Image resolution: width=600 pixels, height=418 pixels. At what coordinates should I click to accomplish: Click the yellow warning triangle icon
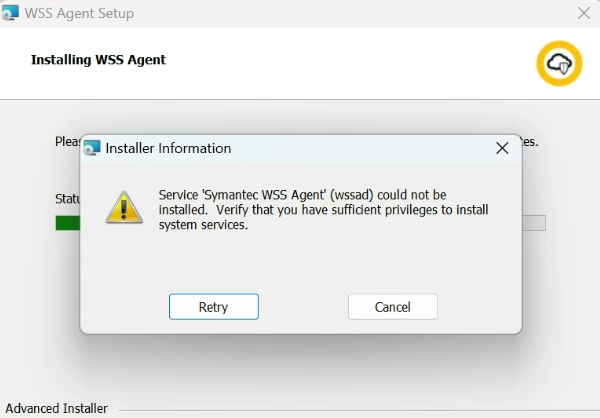click(x=124, y=207)
